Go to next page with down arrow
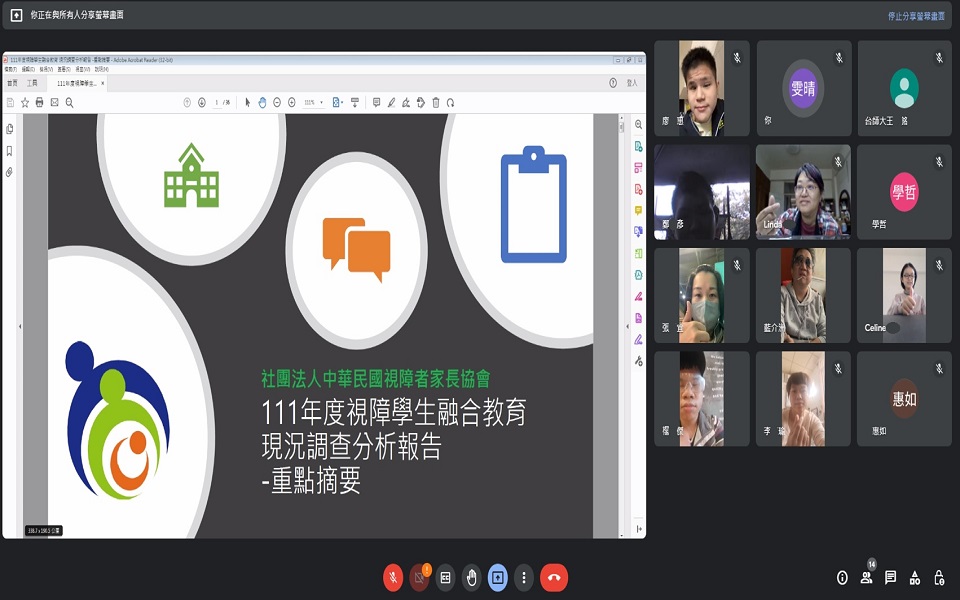 tap(202, 103)
